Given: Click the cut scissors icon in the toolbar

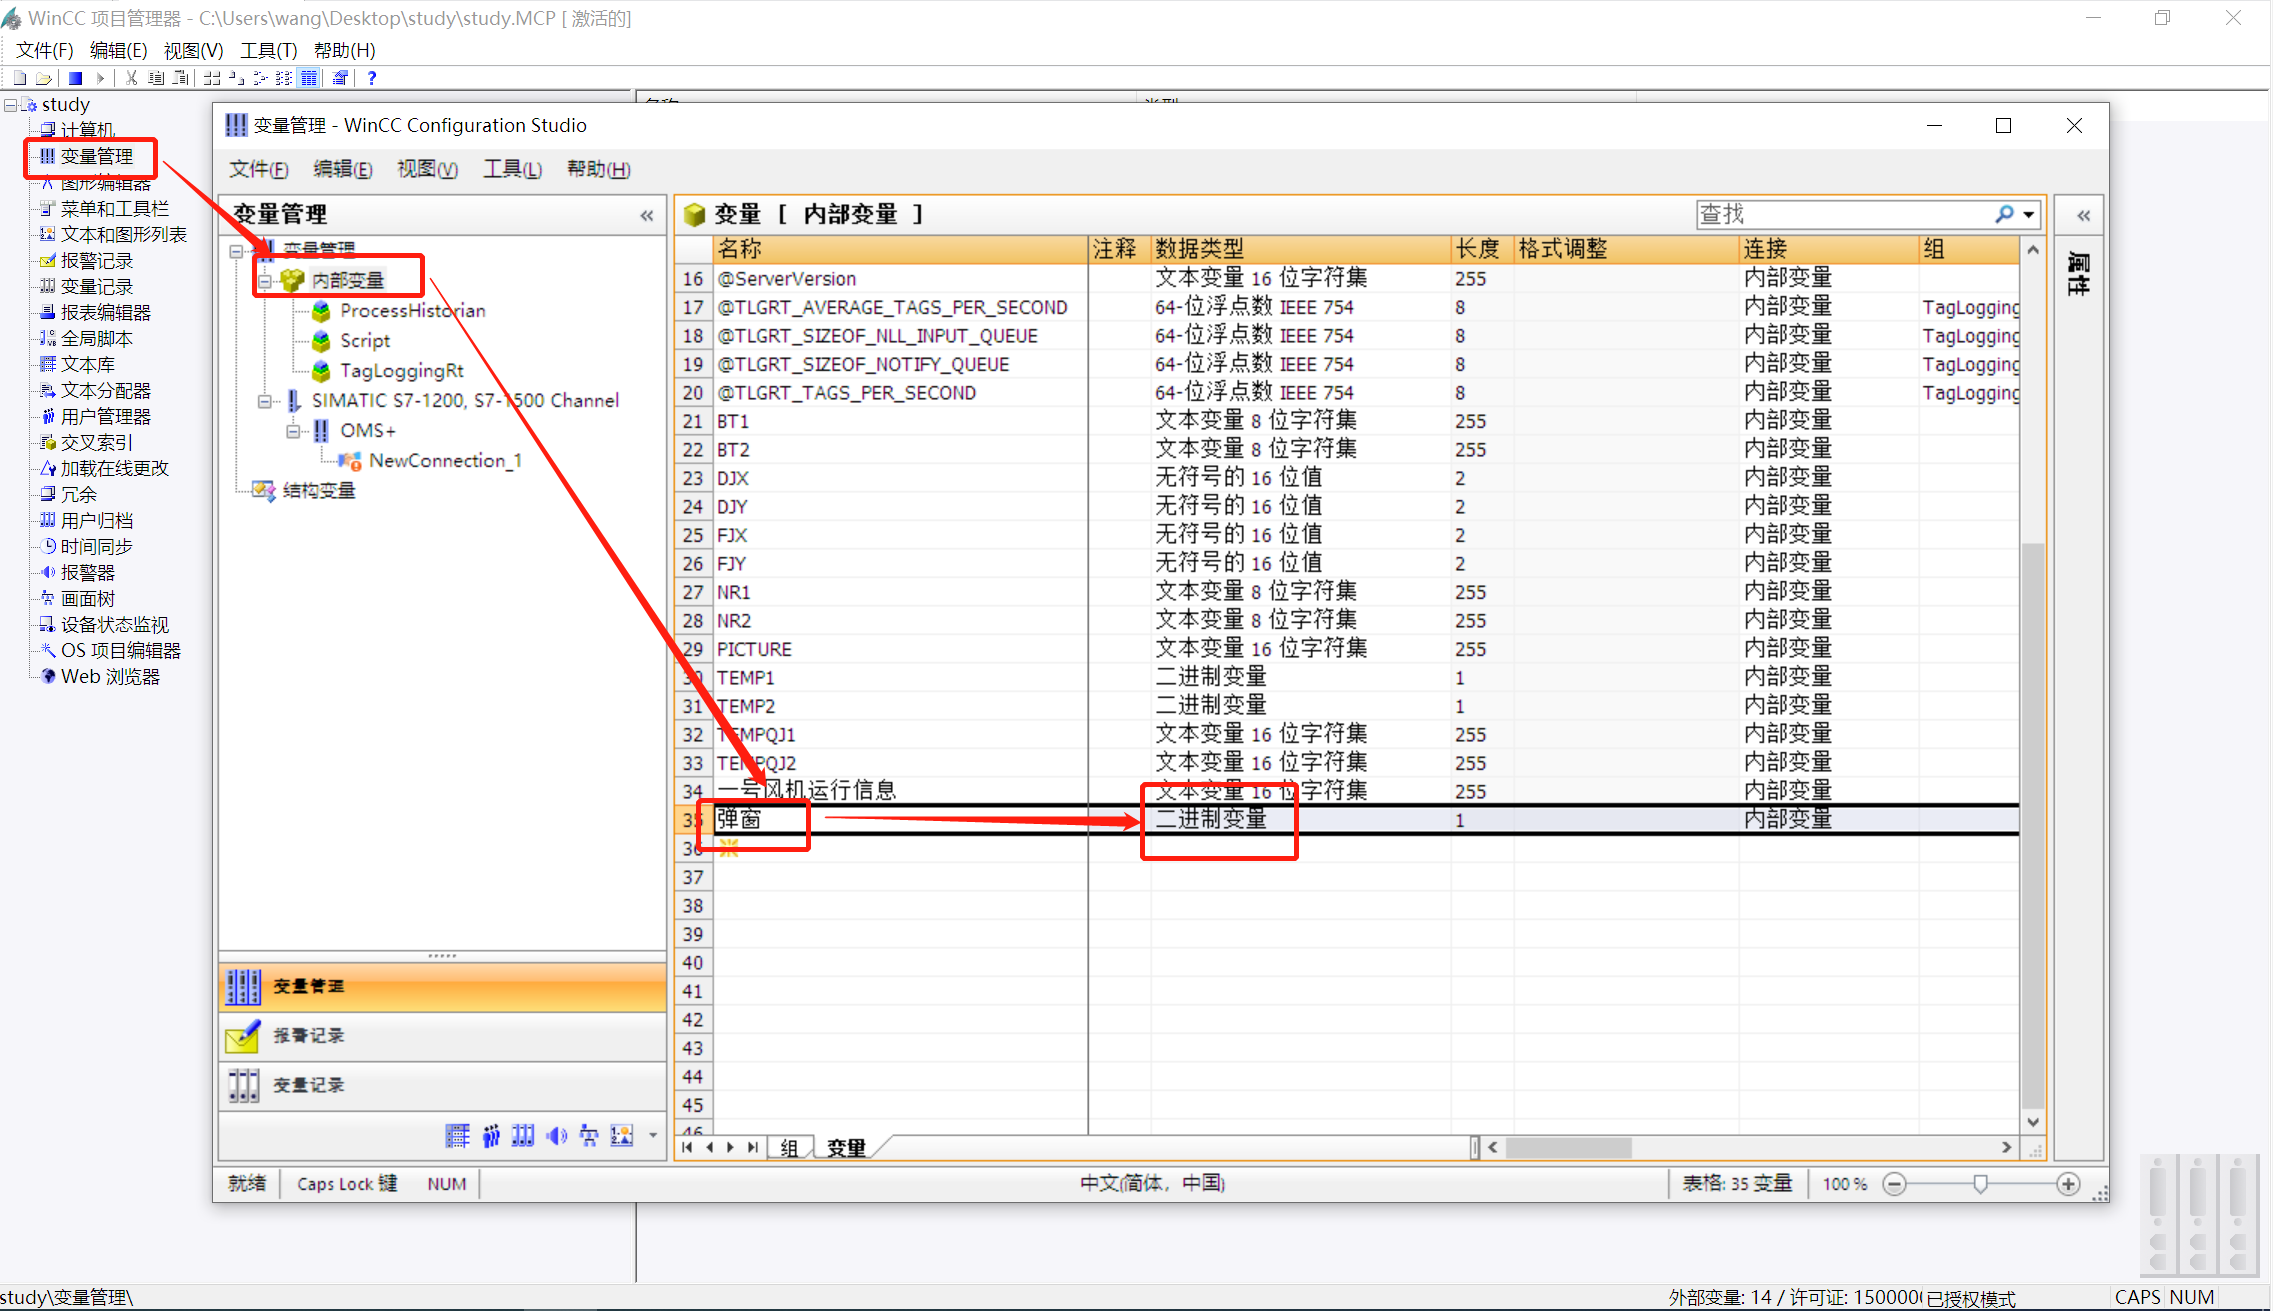Looking at the screenshot, I should 130,77.
